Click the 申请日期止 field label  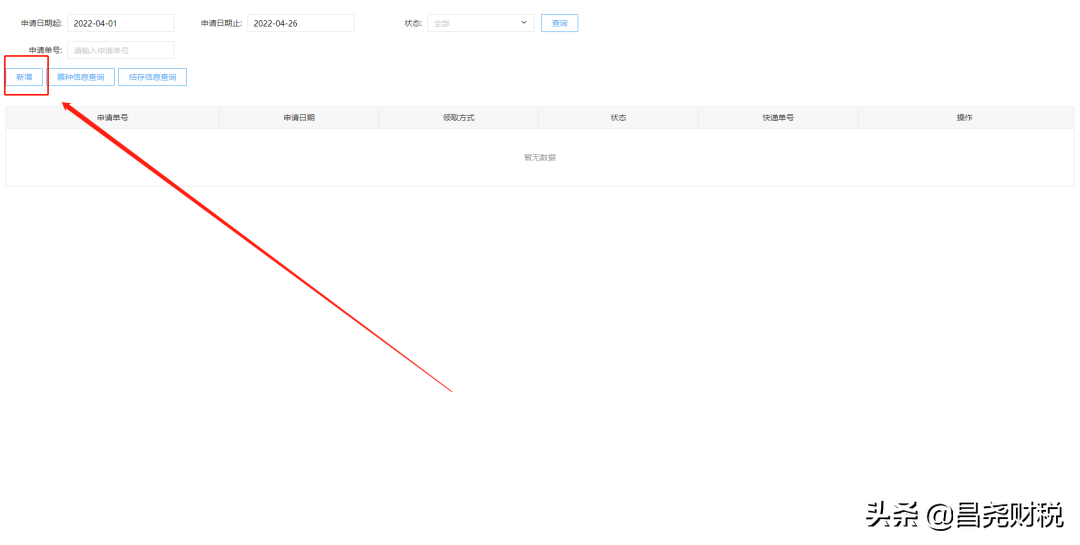click(221, 23)
